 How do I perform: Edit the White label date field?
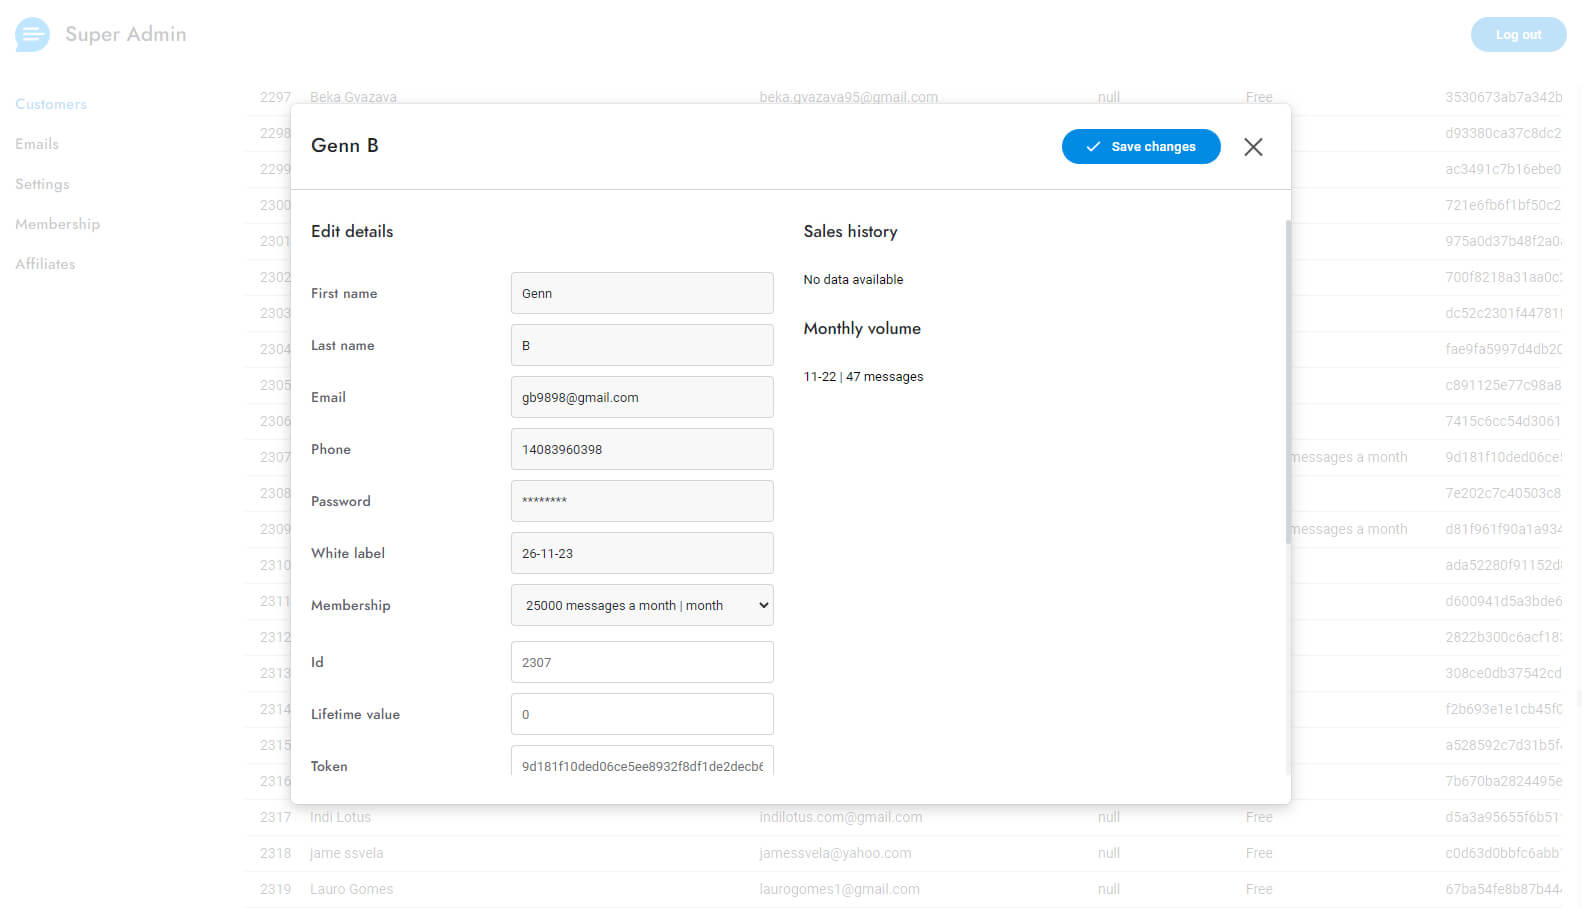click(x=642, y=553)
